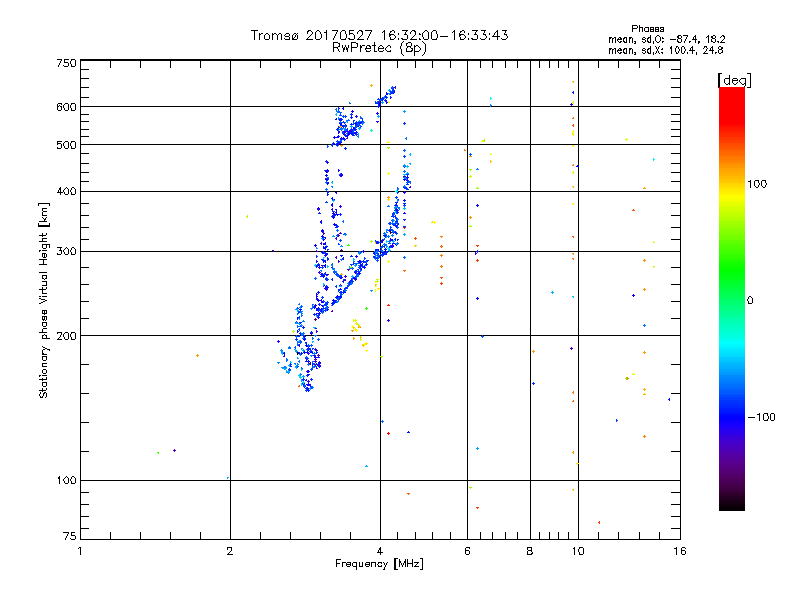Viewport: 800px width, 600px height.
Task: Click the x-axis label "Frequency [MHz]"
Action: pos(379,564)
